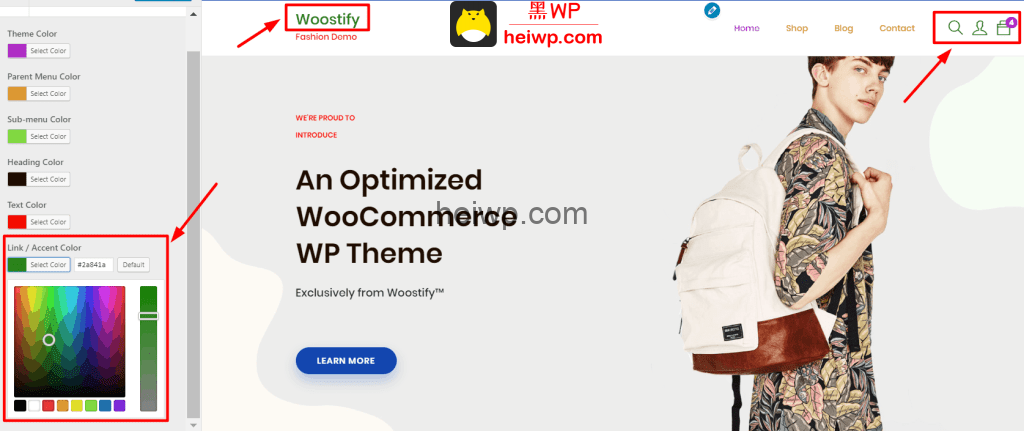The width and height of the screenshot is (1024, 431).
Task: Open the Blog menu item
Action: pos(844,28)
